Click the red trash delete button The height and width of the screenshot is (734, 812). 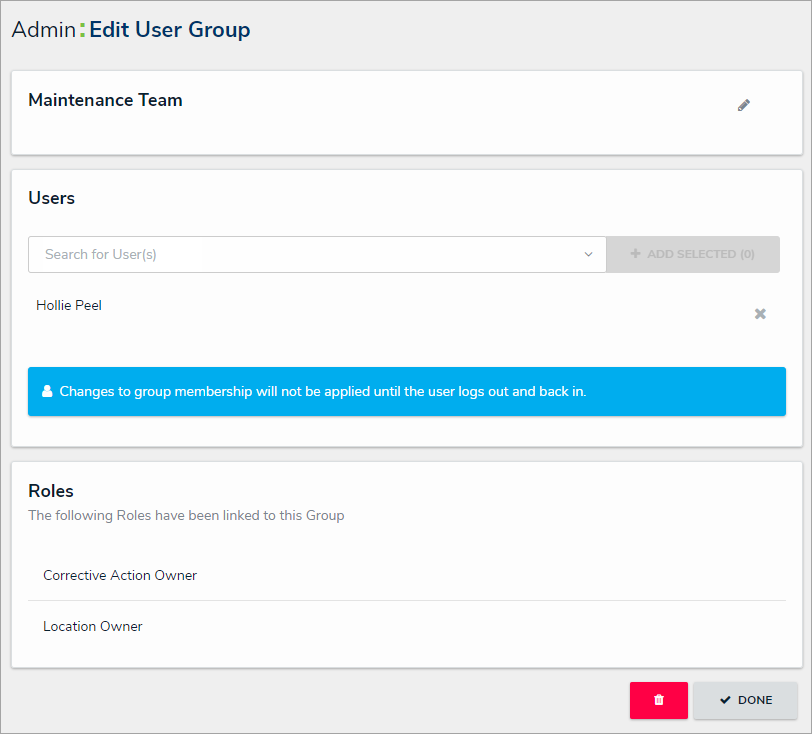coord(658,700)
